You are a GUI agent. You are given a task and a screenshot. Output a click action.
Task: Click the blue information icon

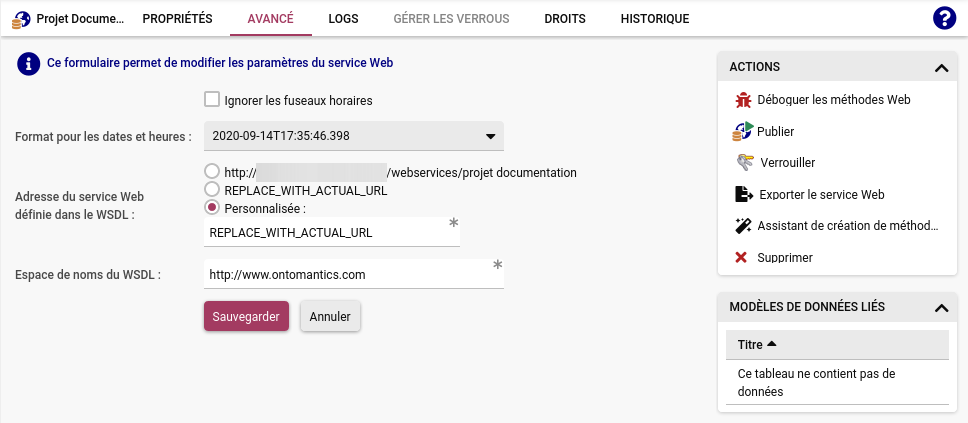click(x=28, y=64)
